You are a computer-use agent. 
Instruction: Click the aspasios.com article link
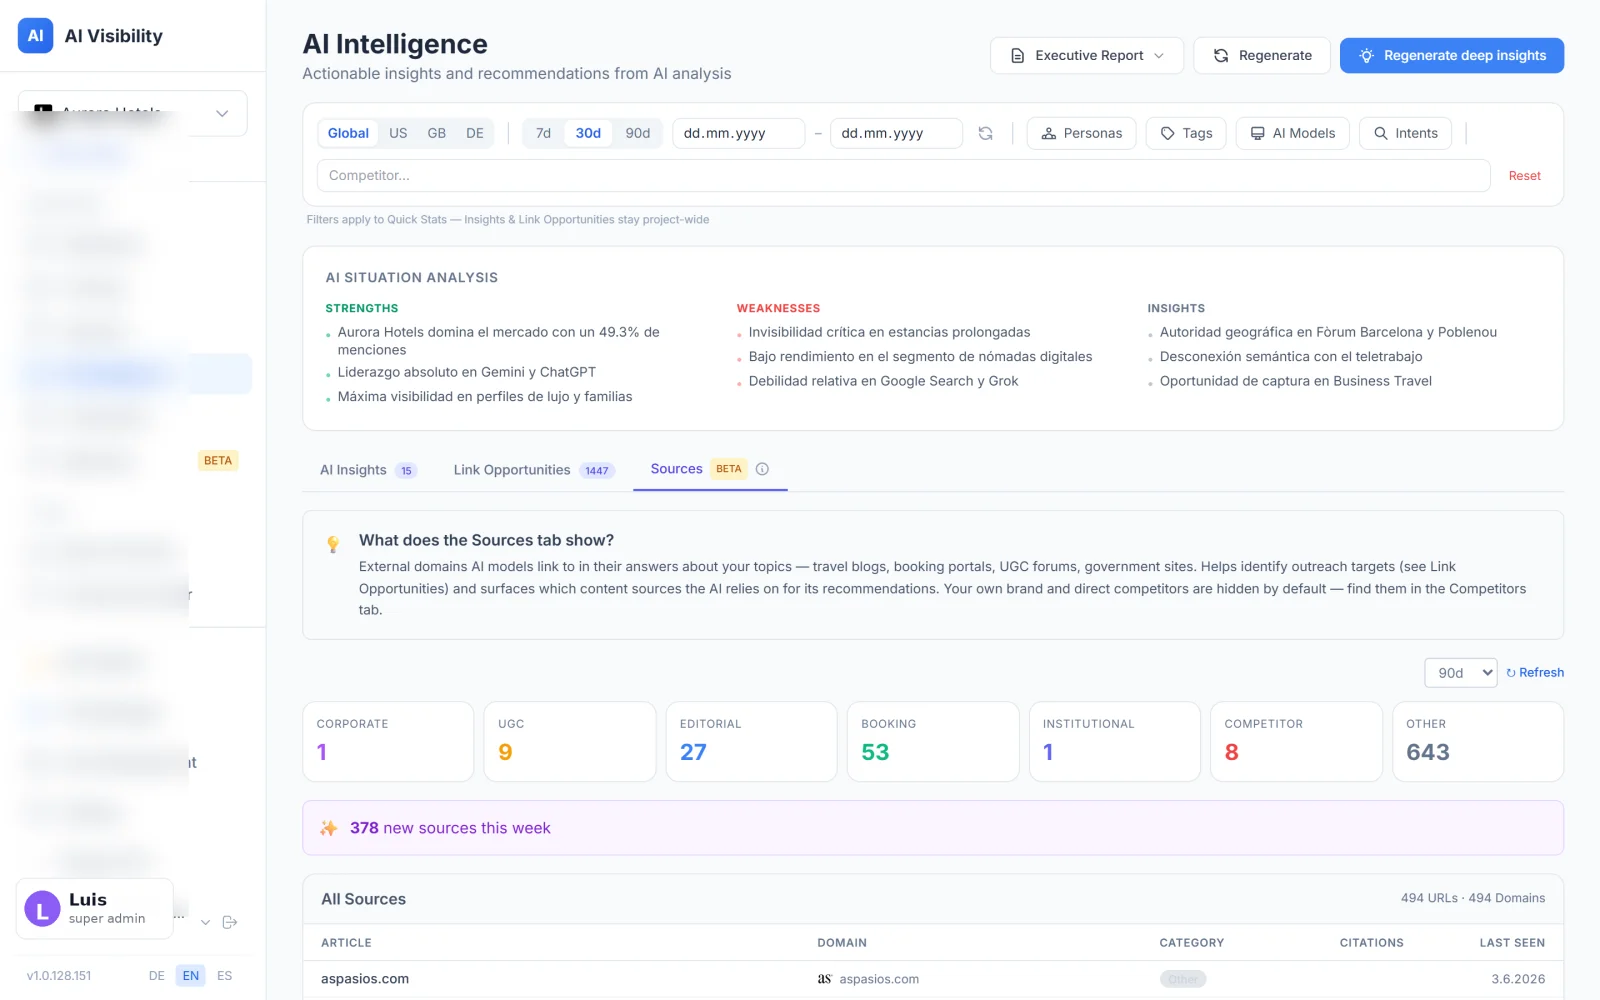pos(365,979)
